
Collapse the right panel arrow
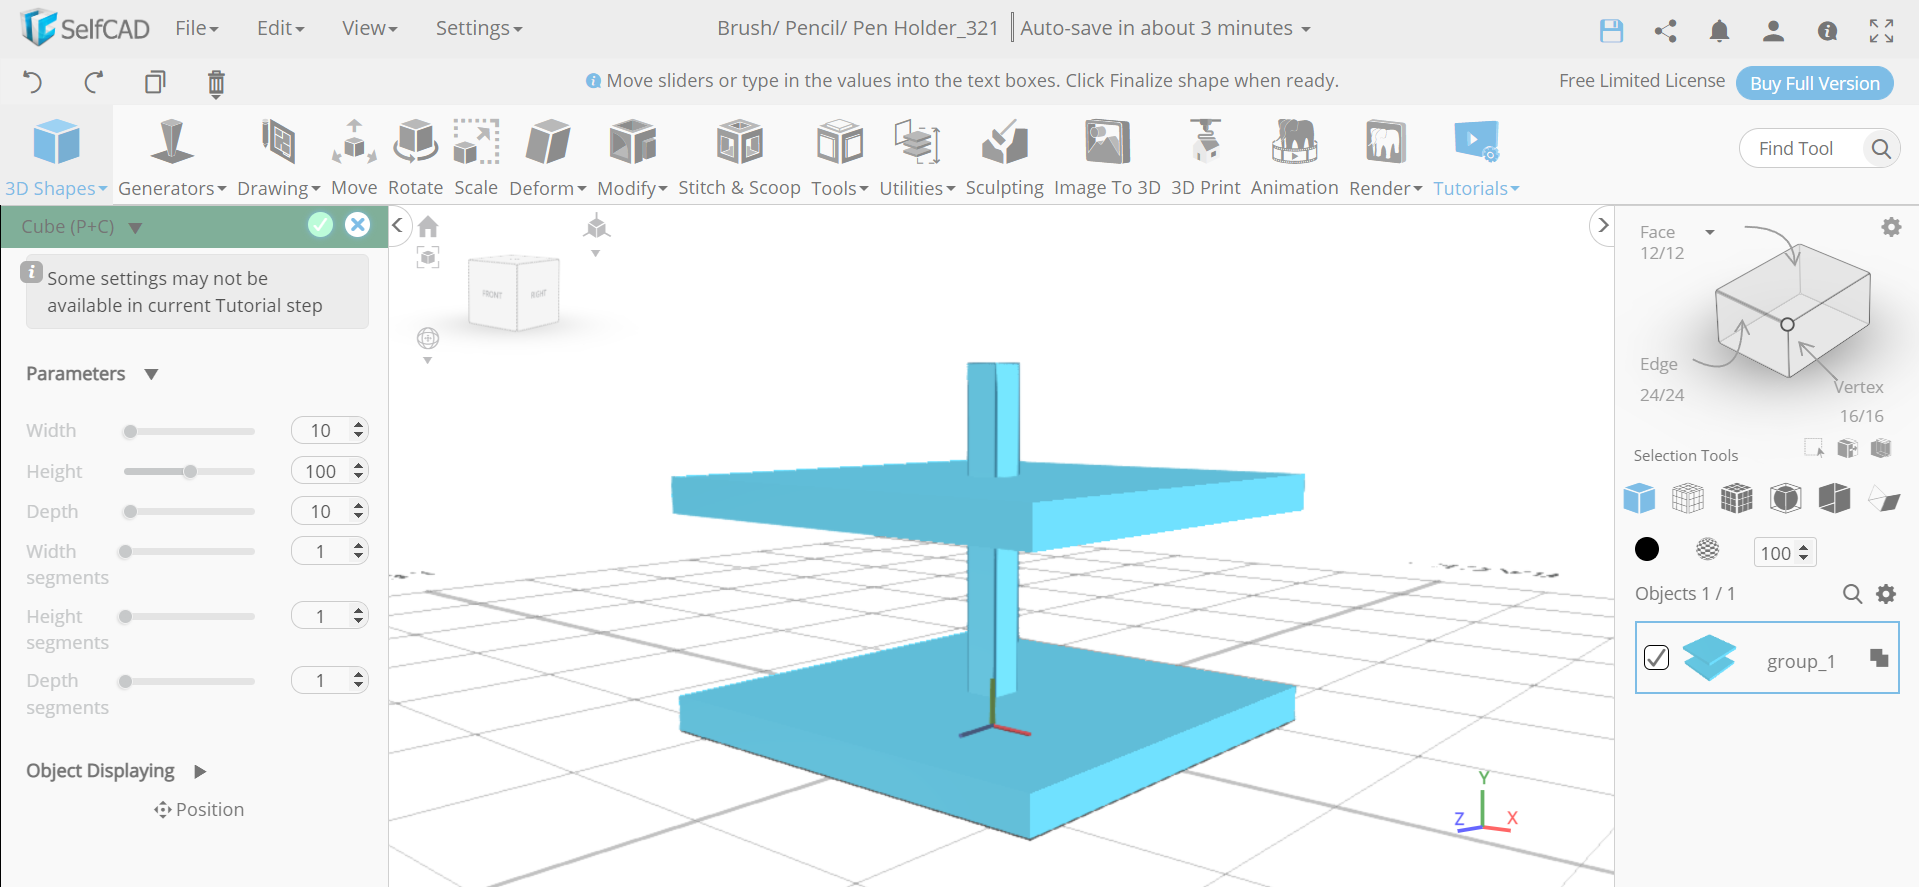[1603, 225]
